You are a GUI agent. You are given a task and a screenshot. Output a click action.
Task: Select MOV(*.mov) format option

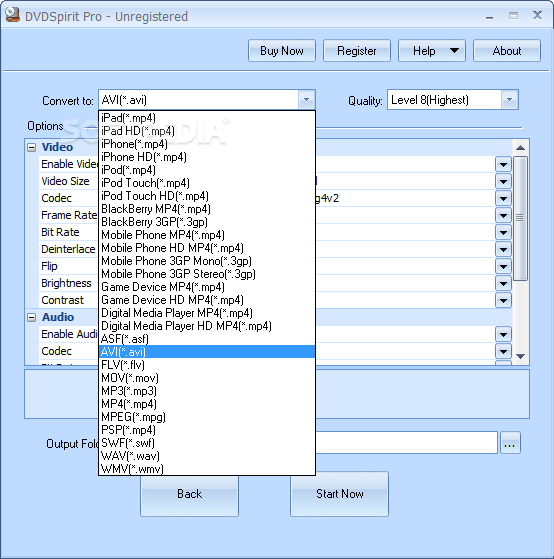pos(207,378)
